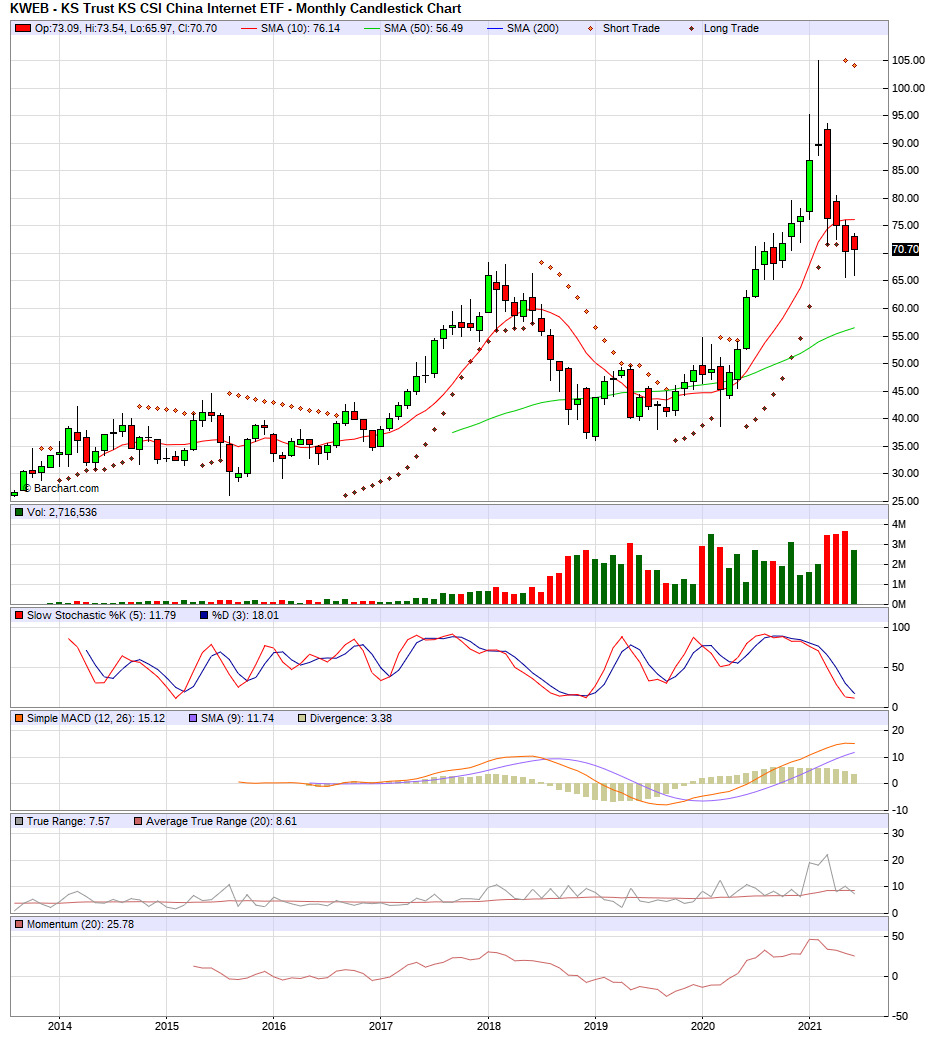Image resolution: width=930 pixels, height=1057 pixels.
Task: Click the red Slow Stochastic legend square
Action: (19, 615)
